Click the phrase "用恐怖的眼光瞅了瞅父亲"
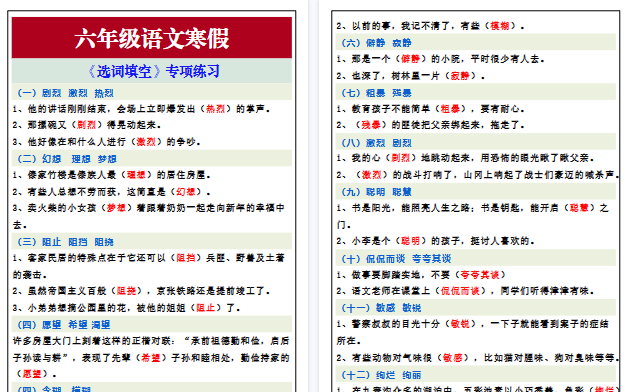 coord(535,158)
